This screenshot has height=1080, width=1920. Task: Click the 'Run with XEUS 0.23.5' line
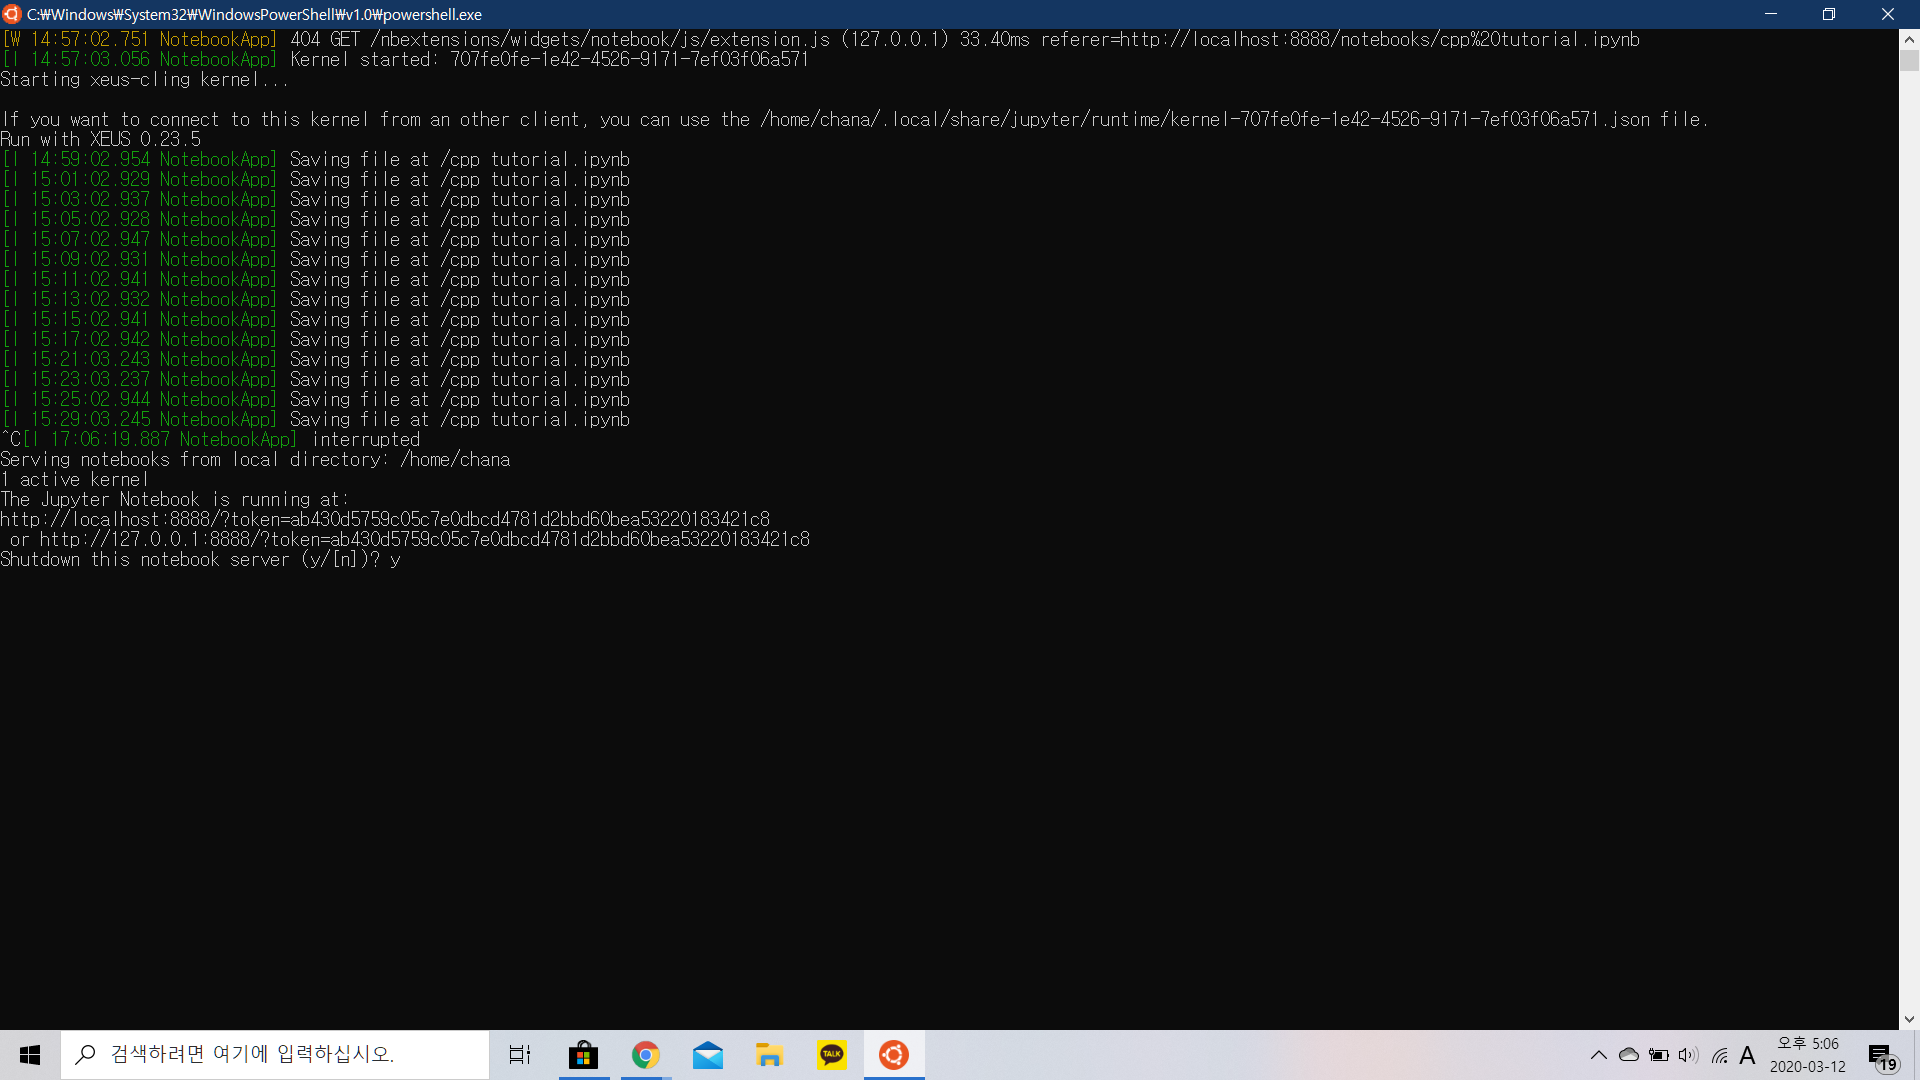coord(100,140)
